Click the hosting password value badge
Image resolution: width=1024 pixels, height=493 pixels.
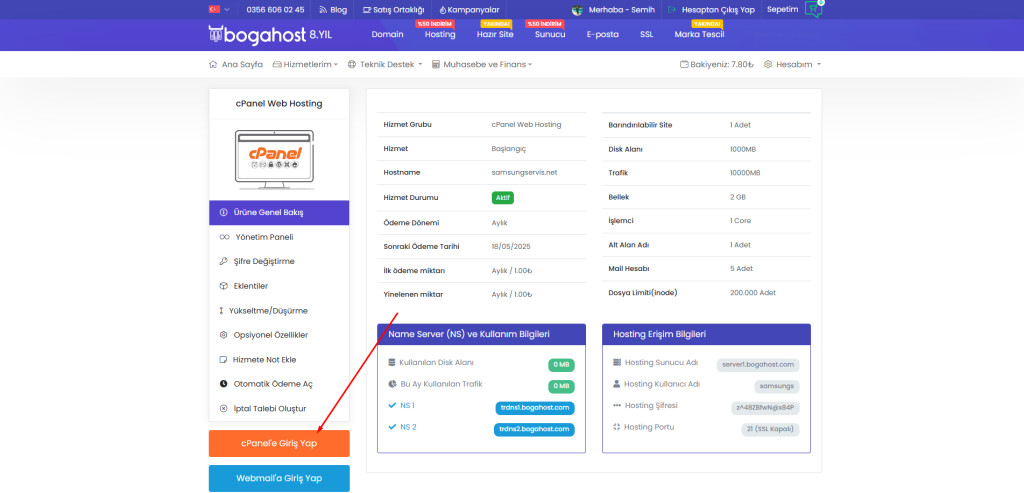tap(765, 408)
